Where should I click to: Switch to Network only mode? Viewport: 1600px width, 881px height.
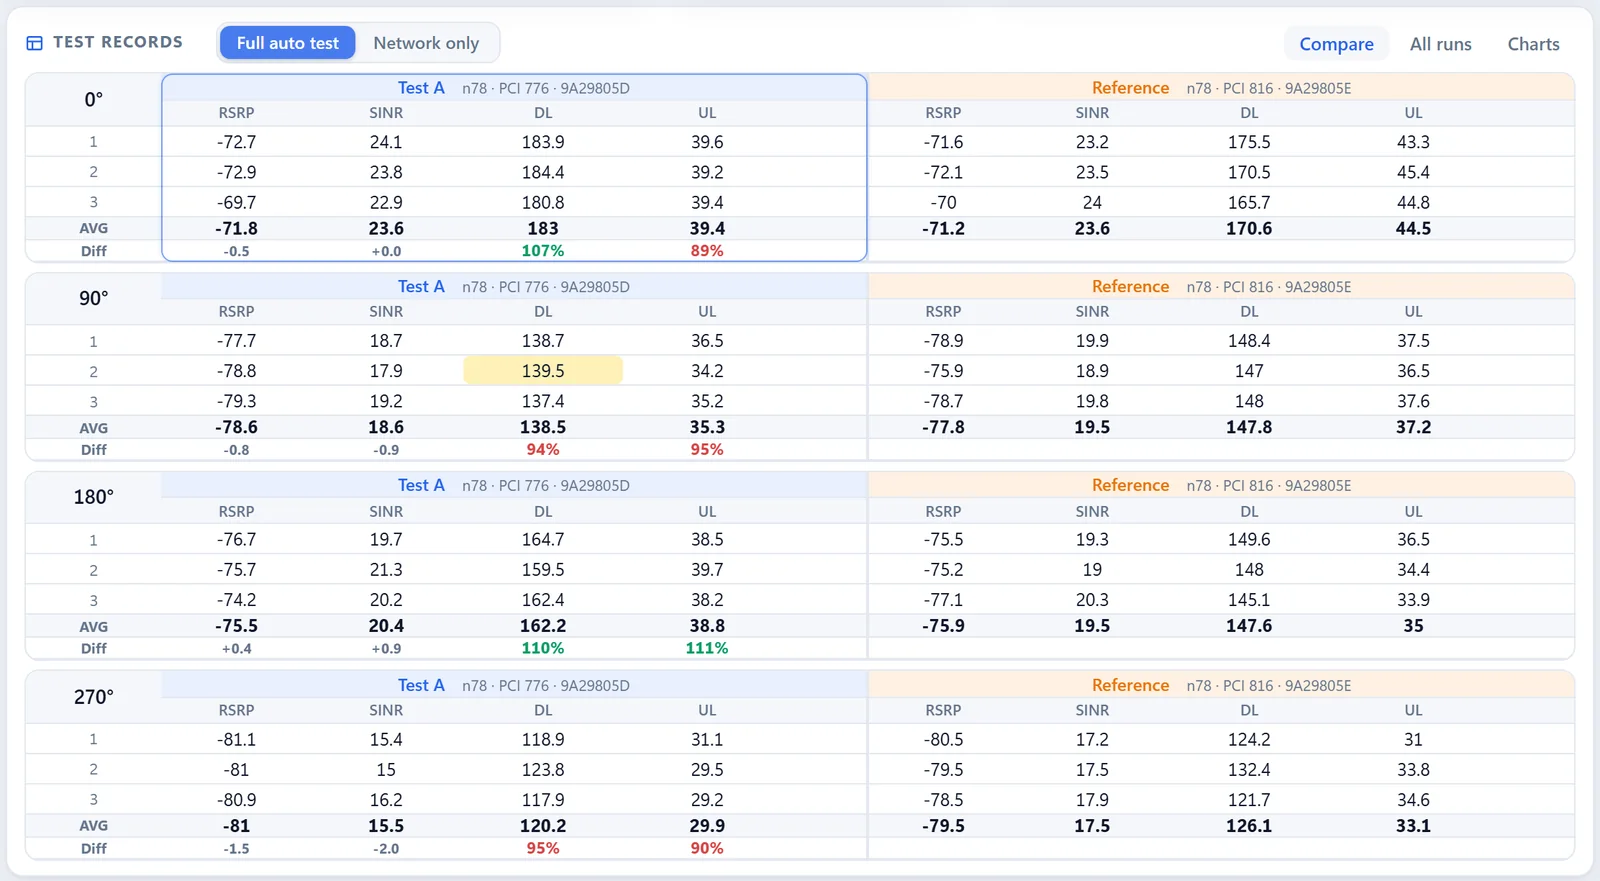426,43
